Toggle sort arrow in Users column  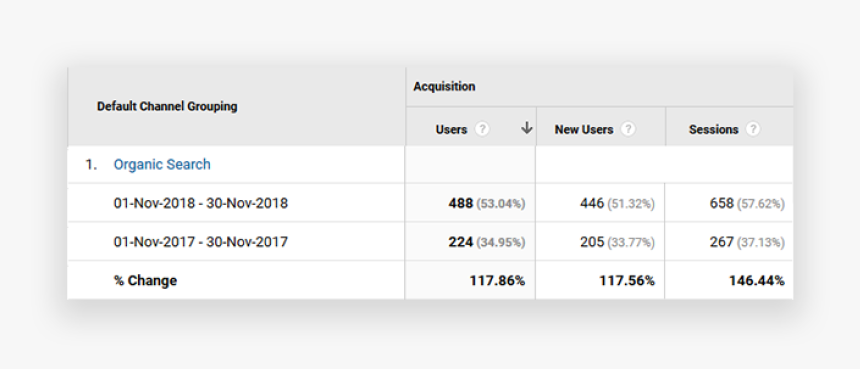click(x=527, y=128)
